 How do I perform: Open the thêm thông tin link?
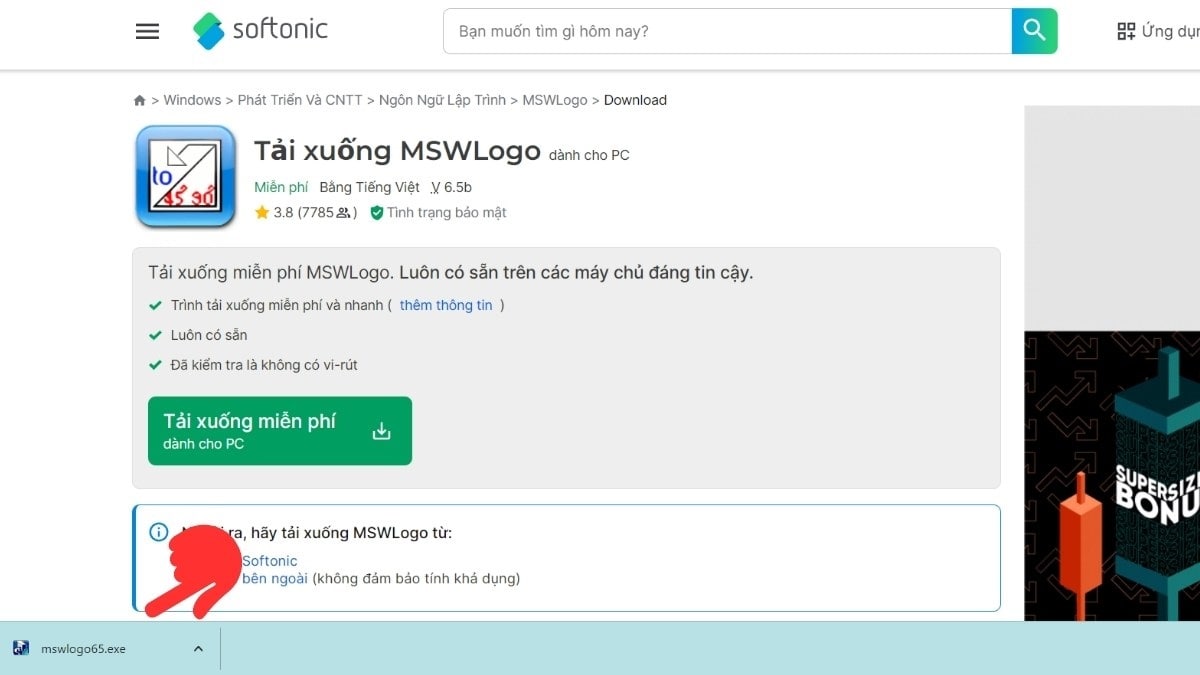448,305
